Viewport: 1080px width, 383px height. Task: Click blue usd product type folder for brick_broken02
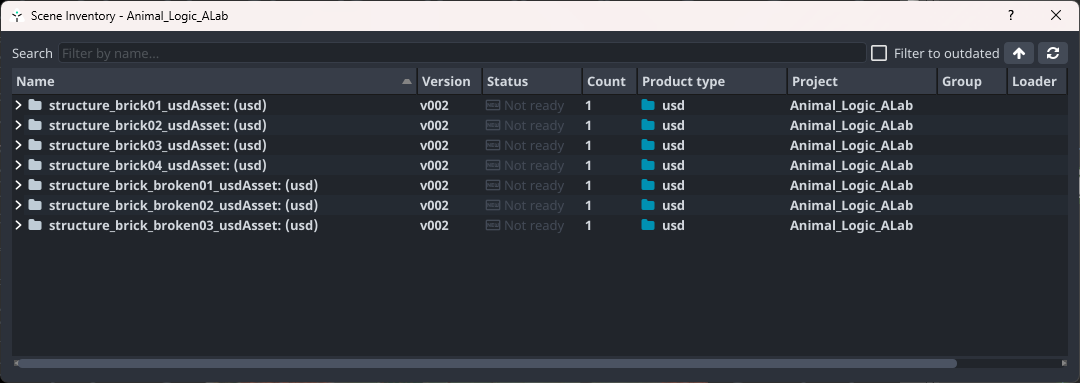648,205
